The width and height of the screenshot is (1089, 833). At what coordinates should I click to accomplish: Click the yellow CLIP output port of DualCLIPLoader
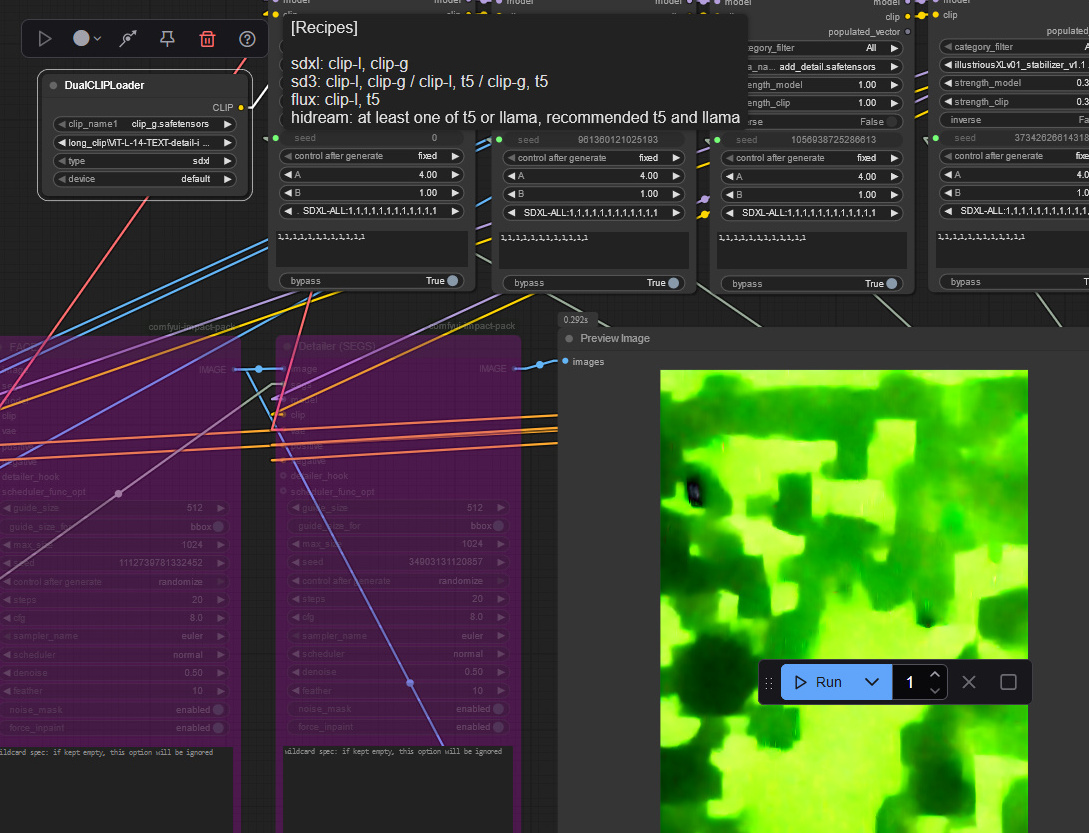tap(241, 108)
